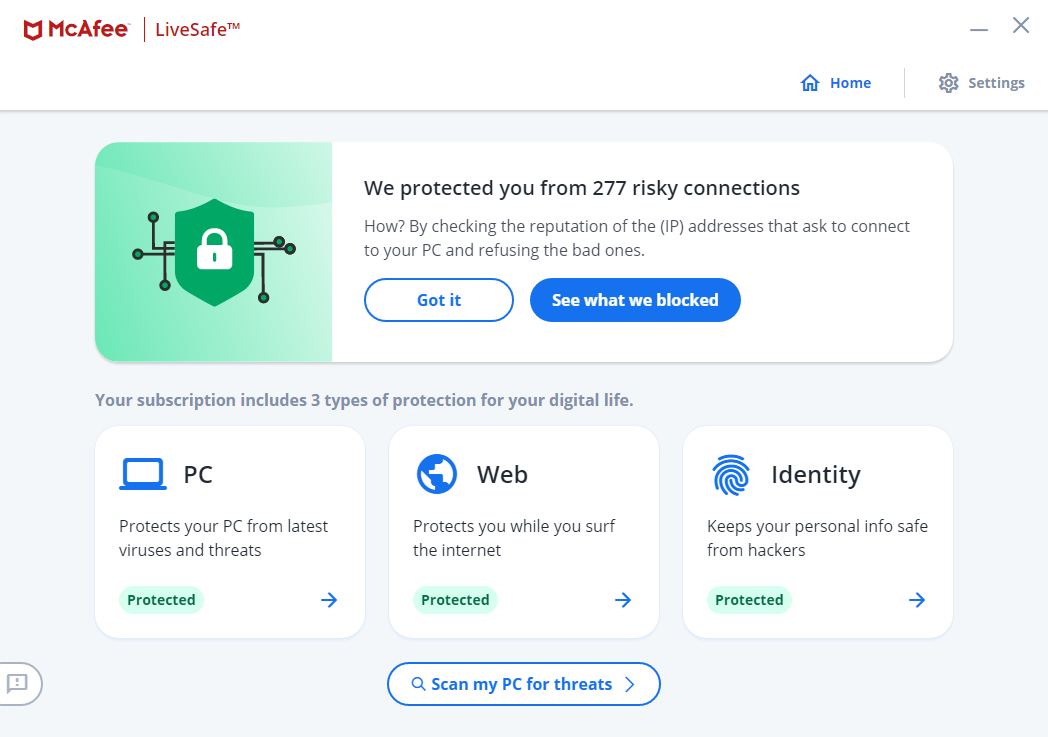1048x737 pixels.
Task: Open the feedback speech bubble icon
Action: point(17,684)
